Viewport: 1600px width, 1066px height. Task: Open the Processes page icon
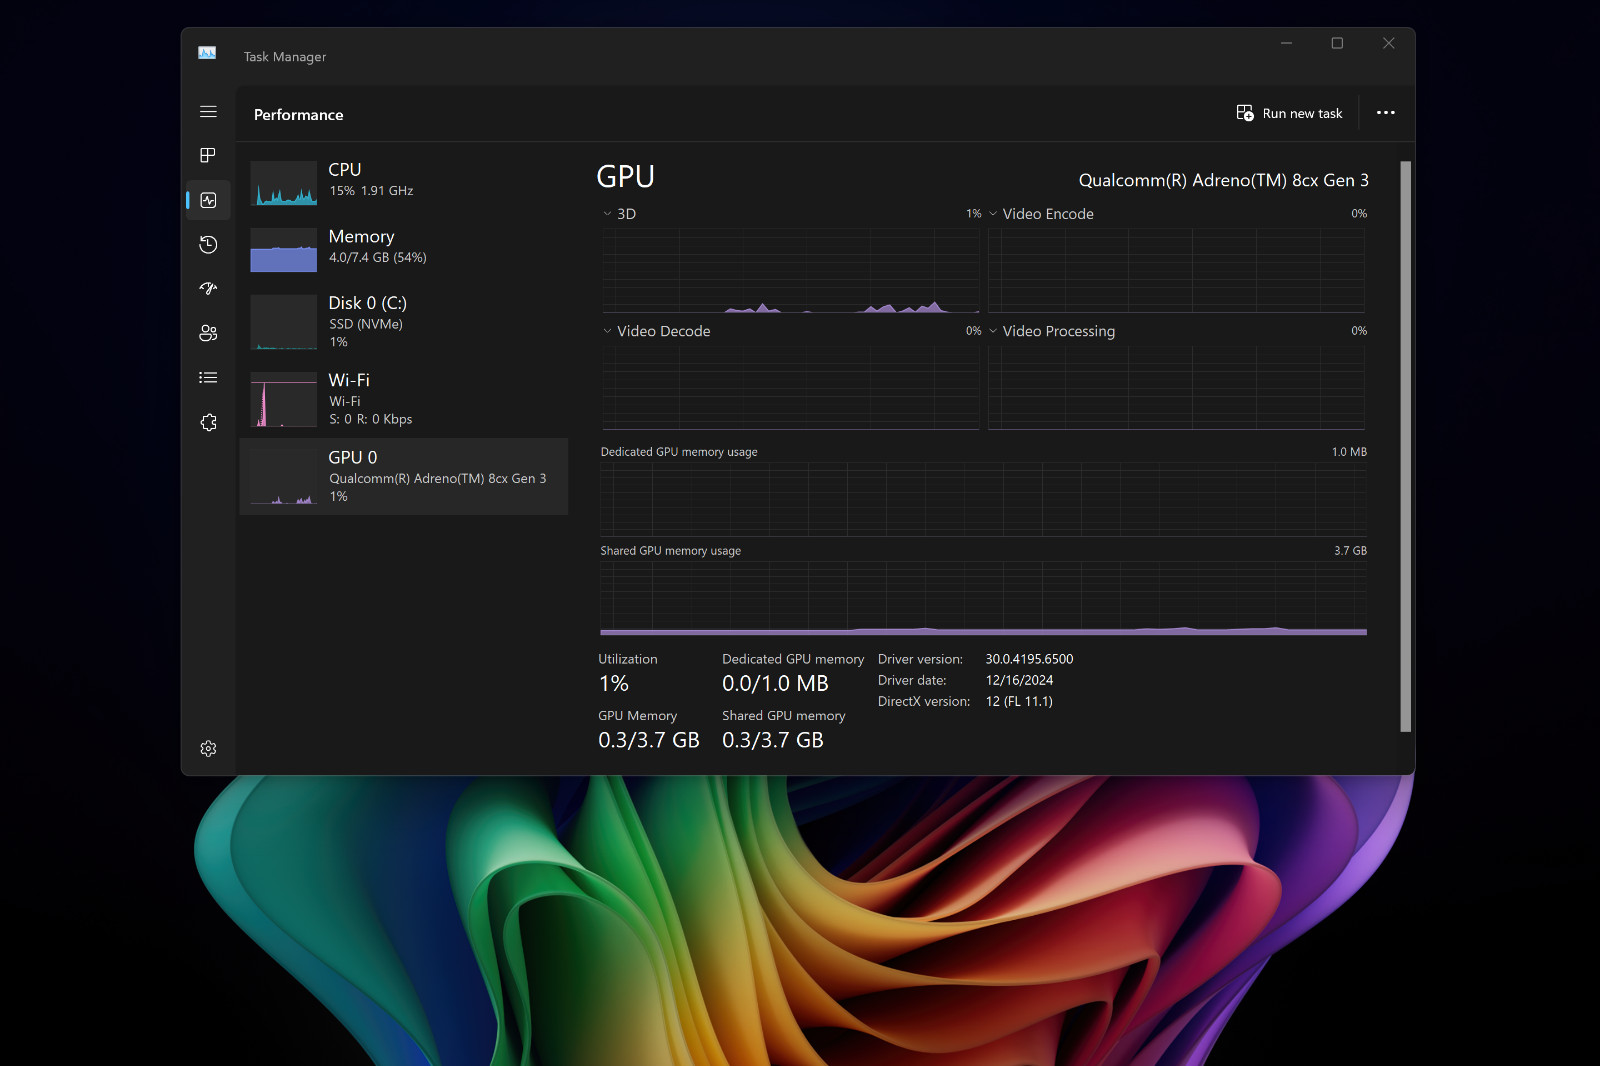[x=208, y=155]
